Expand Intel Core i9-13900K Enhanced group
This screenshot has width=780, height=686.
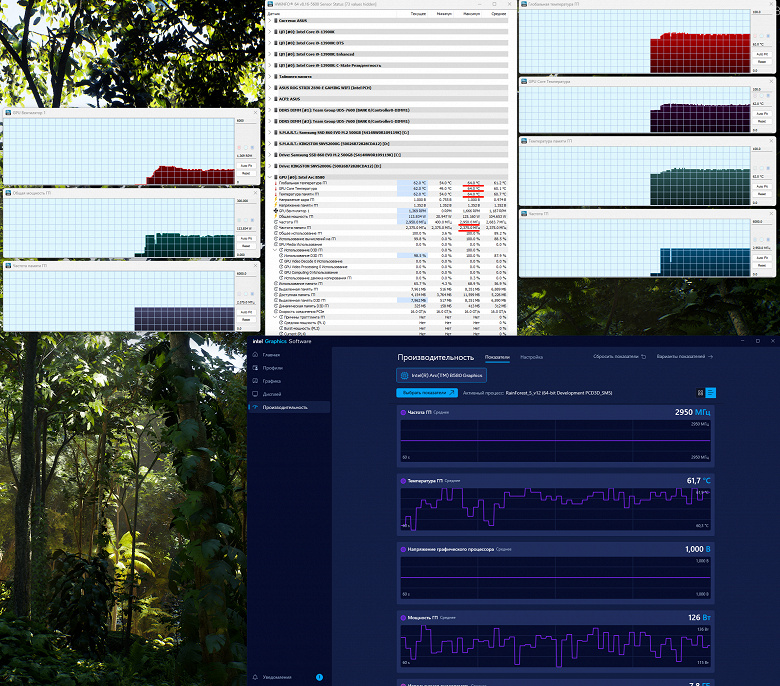pos(270,54)
